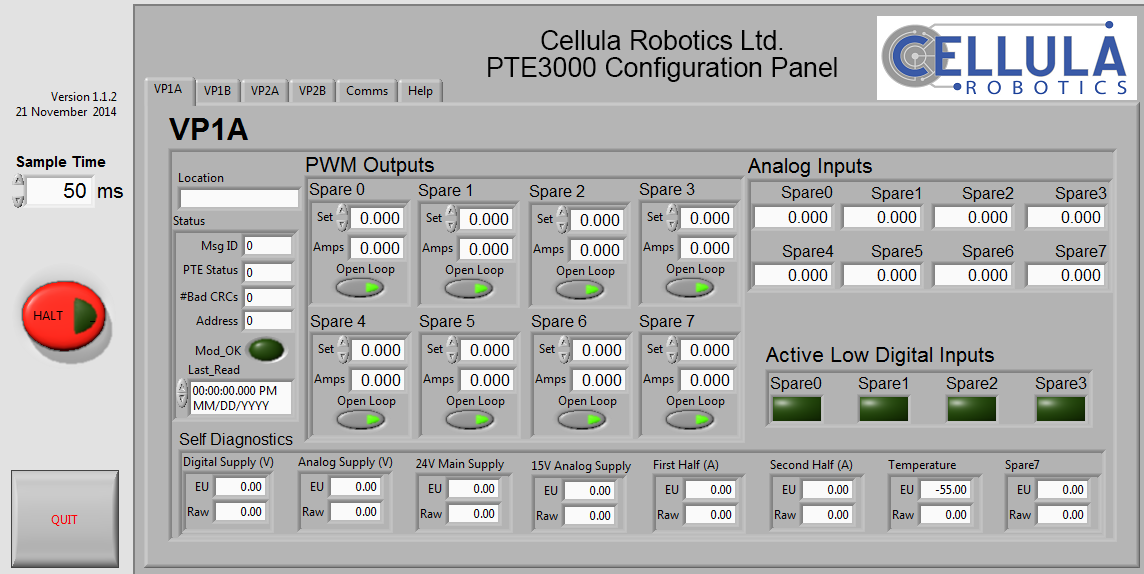Click the Location text field
Screen dimensions: 1144x574
[239, 198]
